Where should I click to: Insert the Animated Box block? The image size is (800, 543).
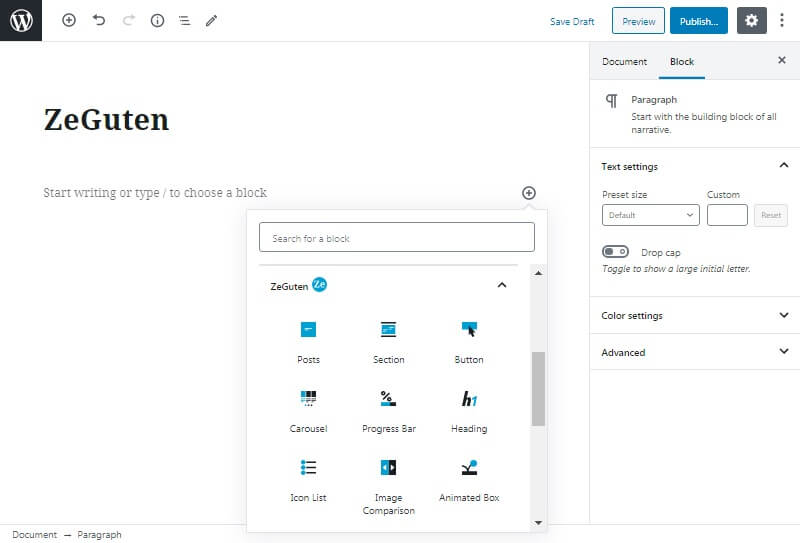(x=469, y=480)
